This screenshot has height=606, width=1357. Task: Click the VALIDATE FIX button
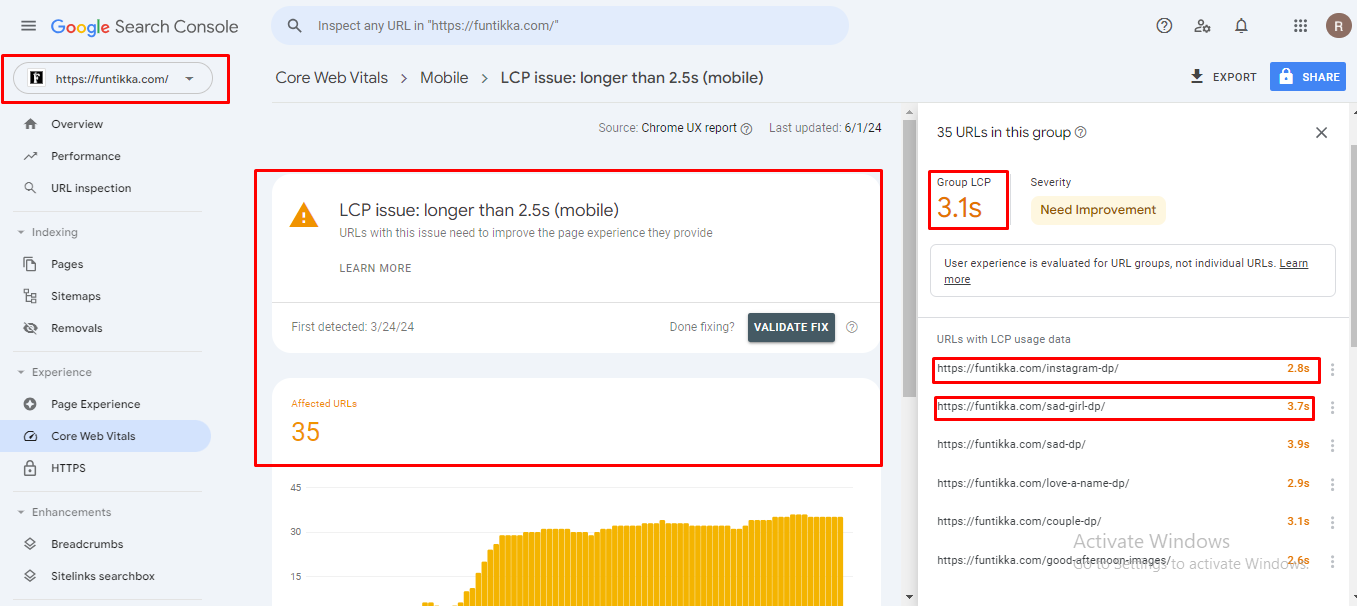tap(791, 327)
